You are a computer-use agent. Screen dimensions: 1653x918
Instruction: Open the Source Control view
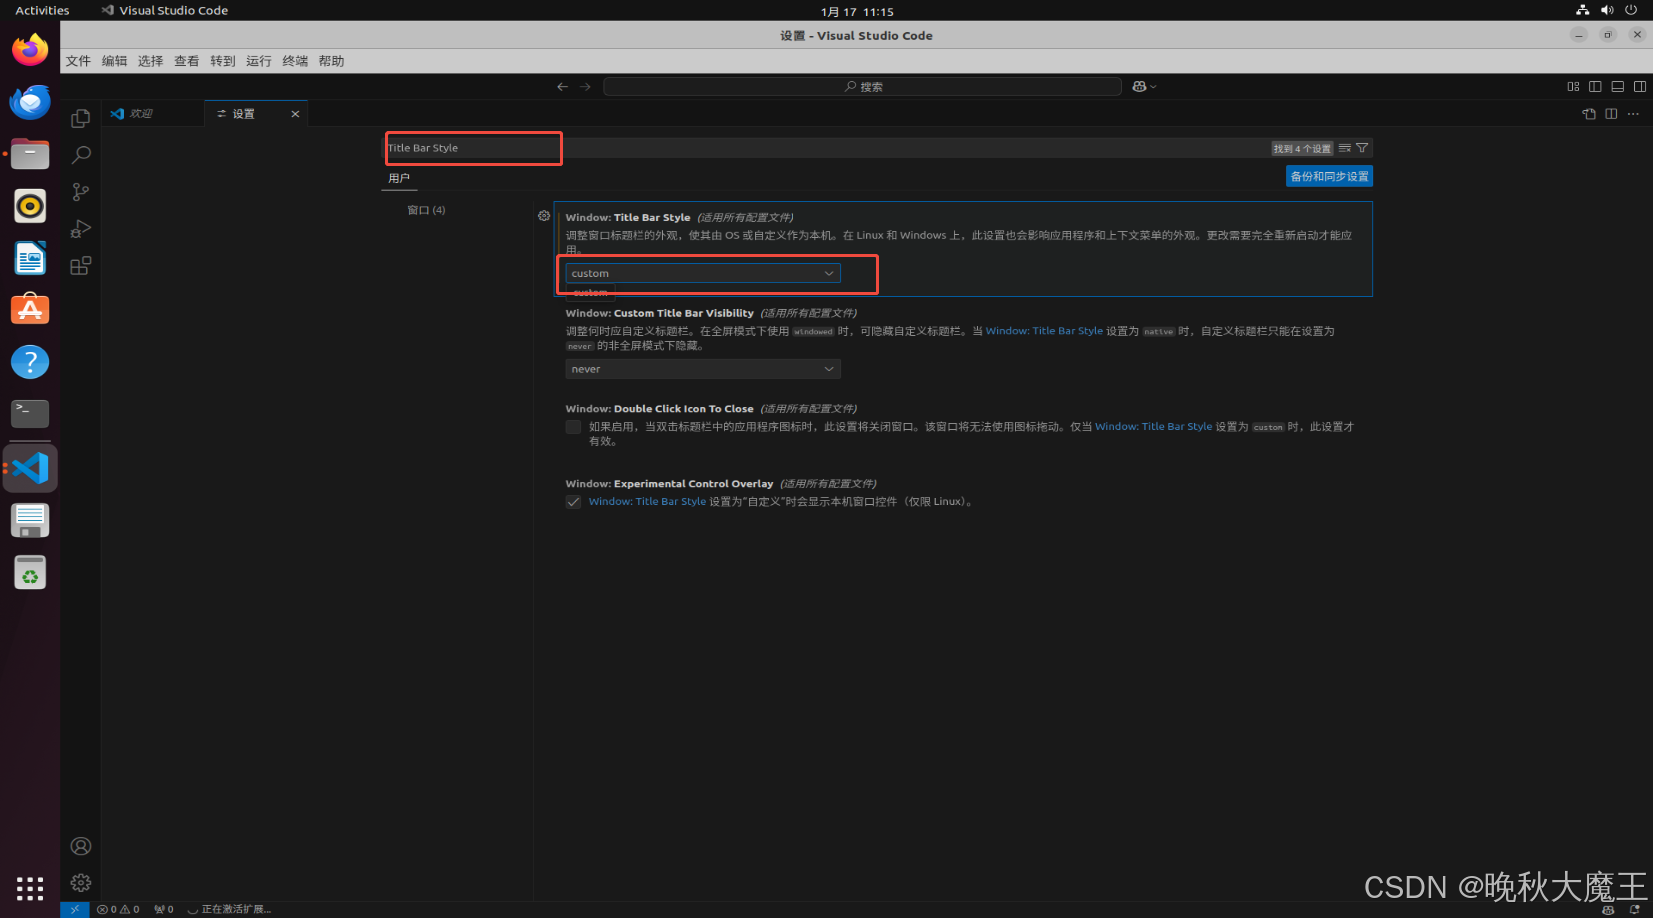tap(81, 192)
